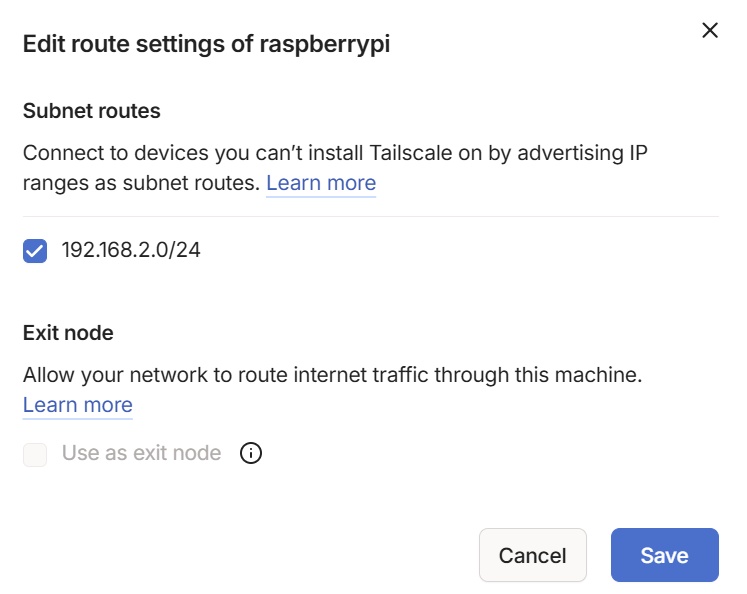Image resolution: width=747 pixels, height=594 pixels.
Task: Click the phrase ranges as subnet routes
Action: pos(141,183)
